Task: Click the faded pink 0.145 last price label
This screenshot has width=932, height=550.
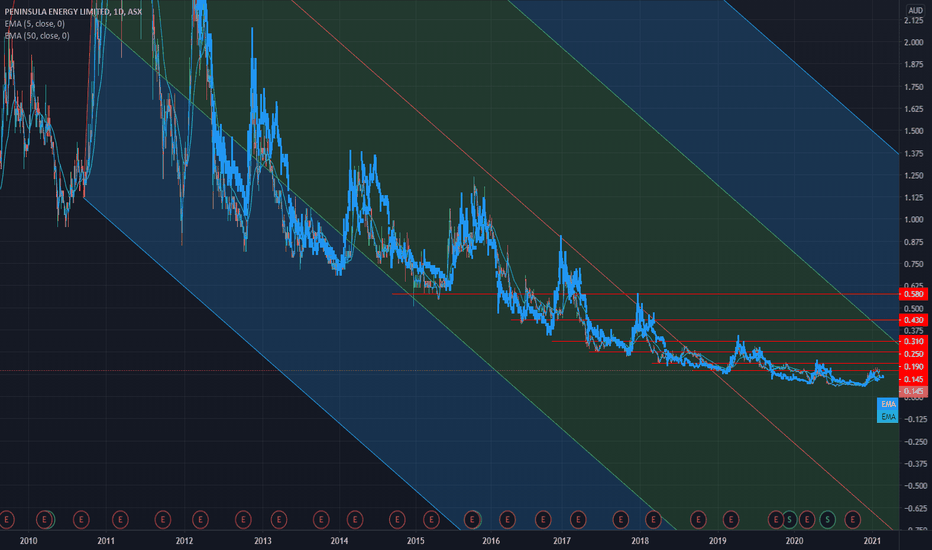Action: (x=914, y=391)
